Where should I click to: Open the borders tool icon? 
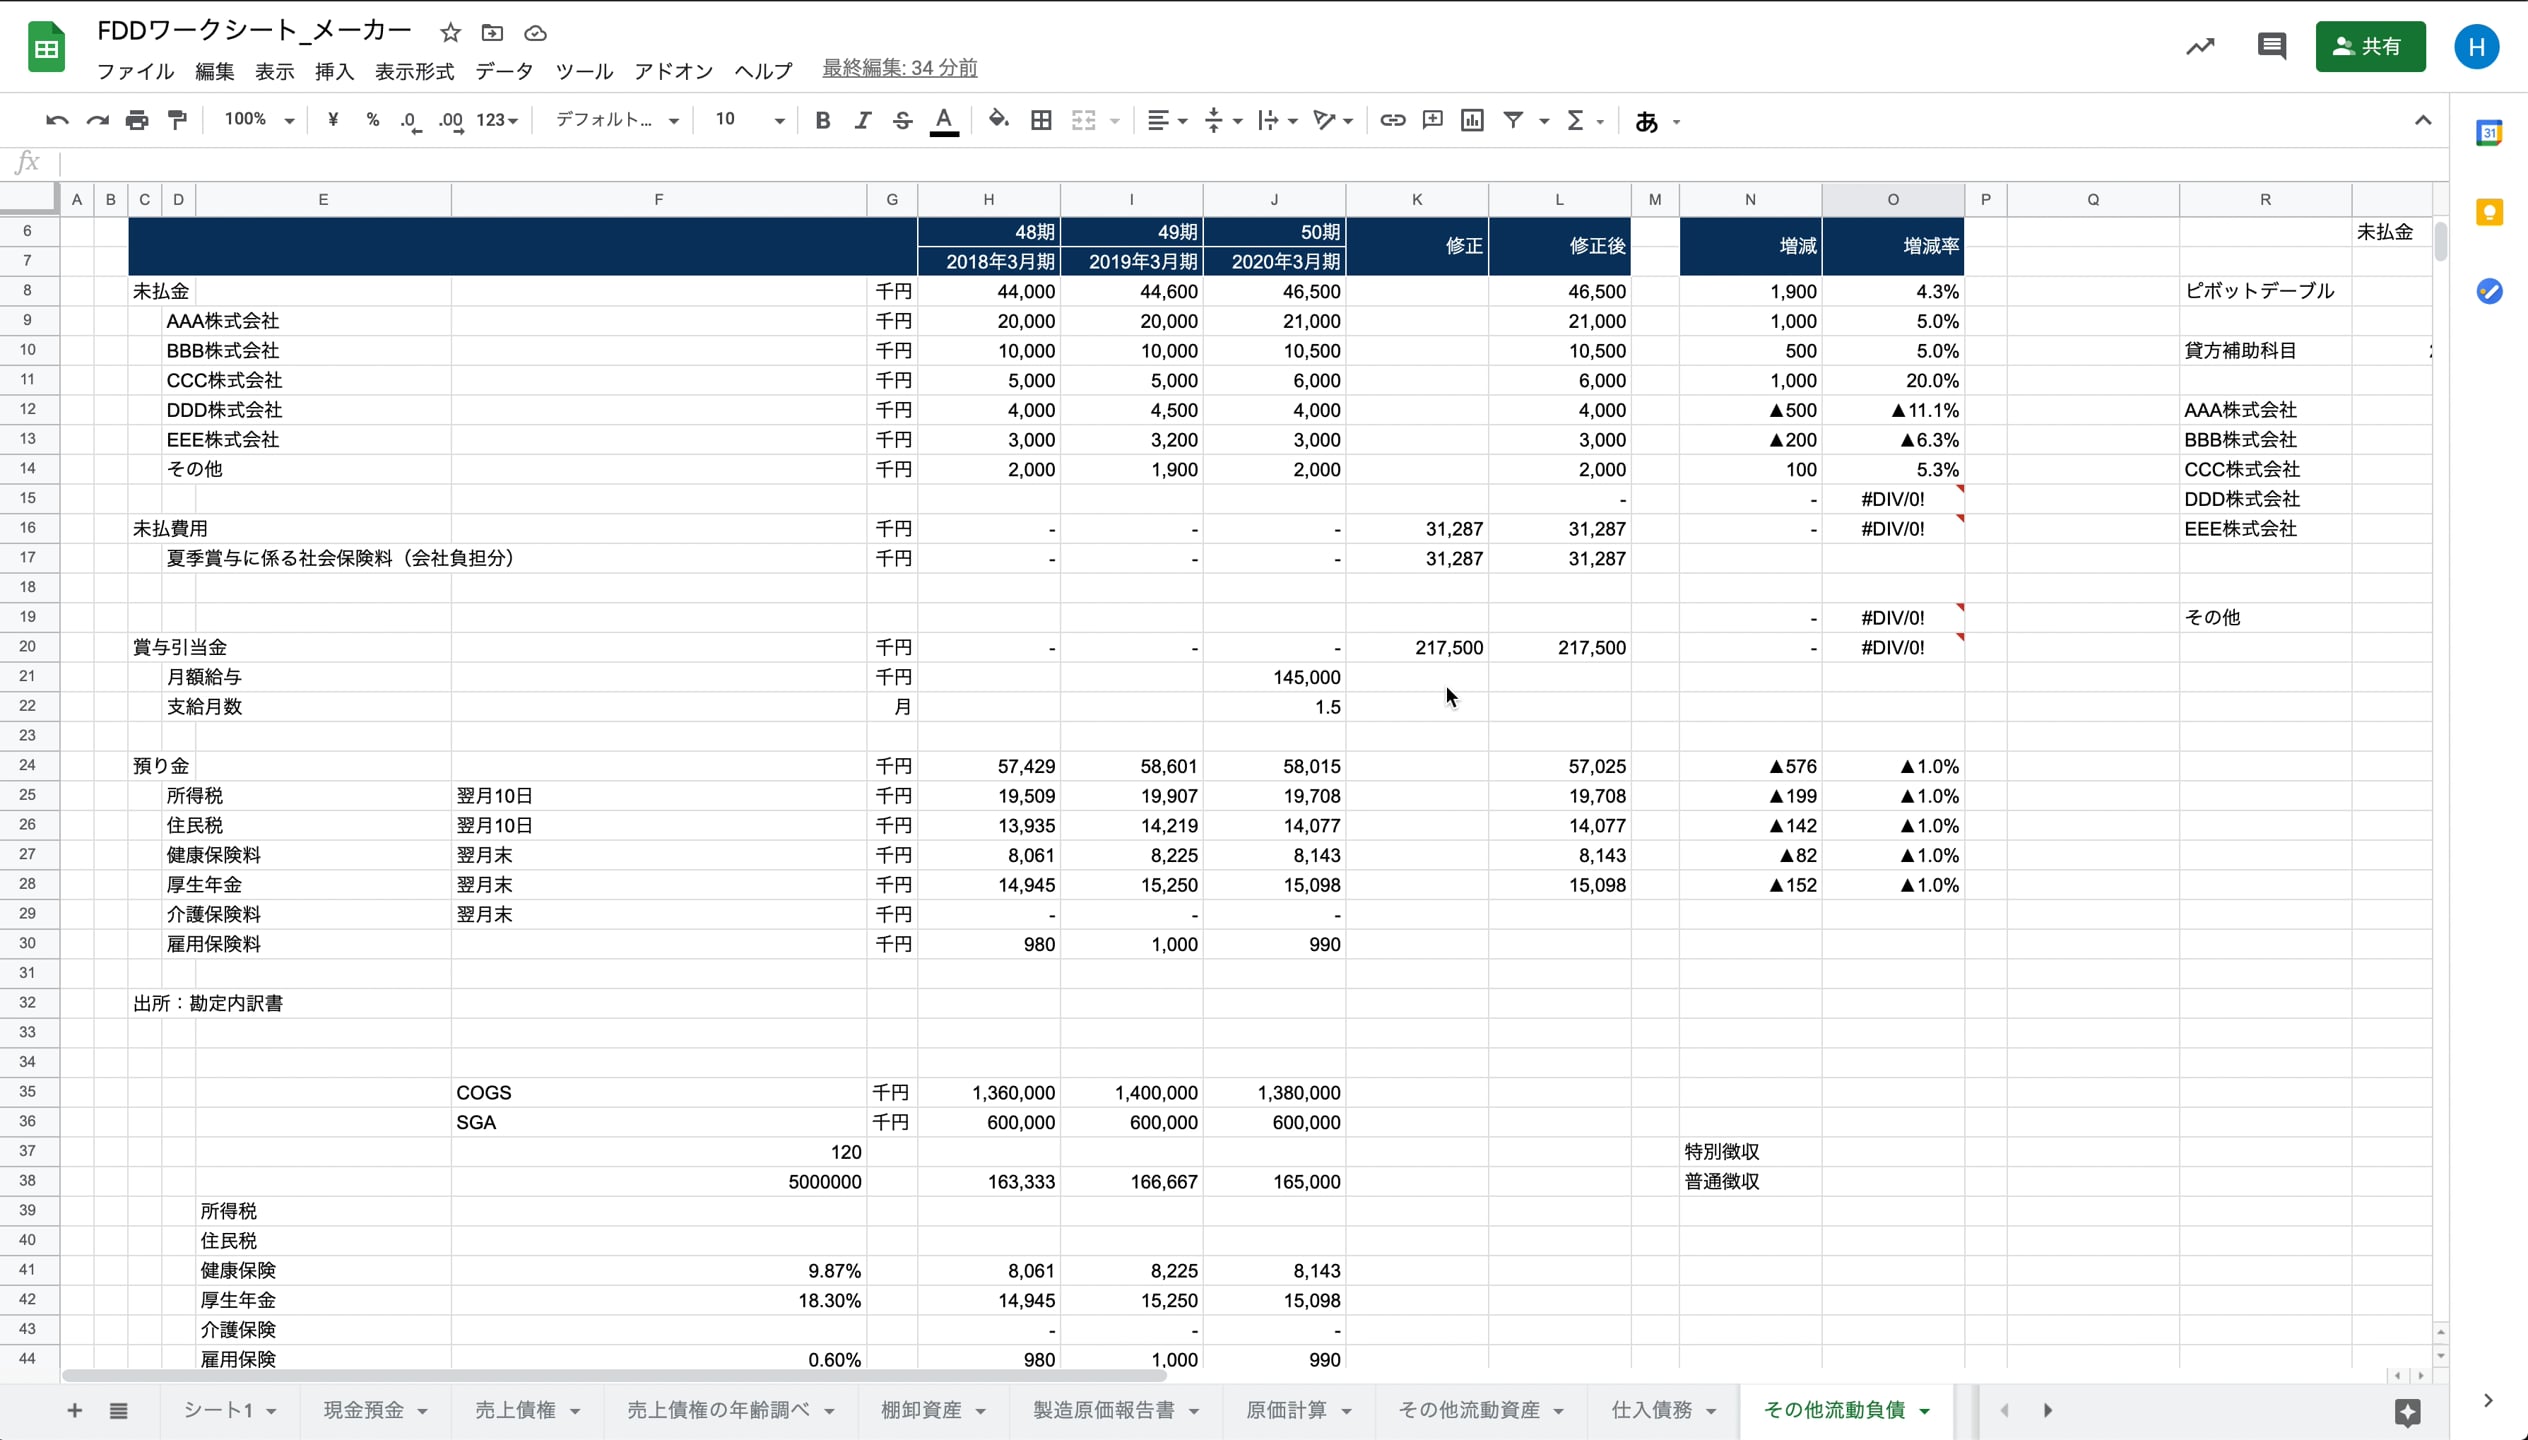tap(1041, 121)
